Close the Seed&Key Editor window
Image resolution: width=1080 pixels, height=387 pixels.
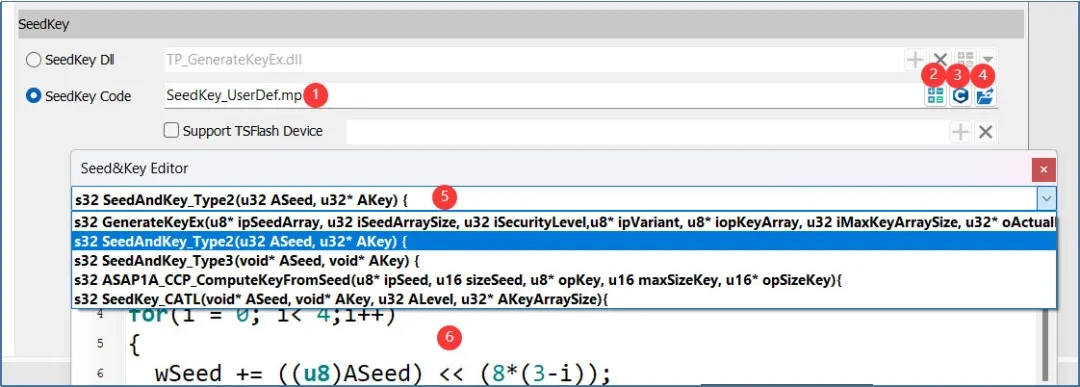[x=1043, y=169]
